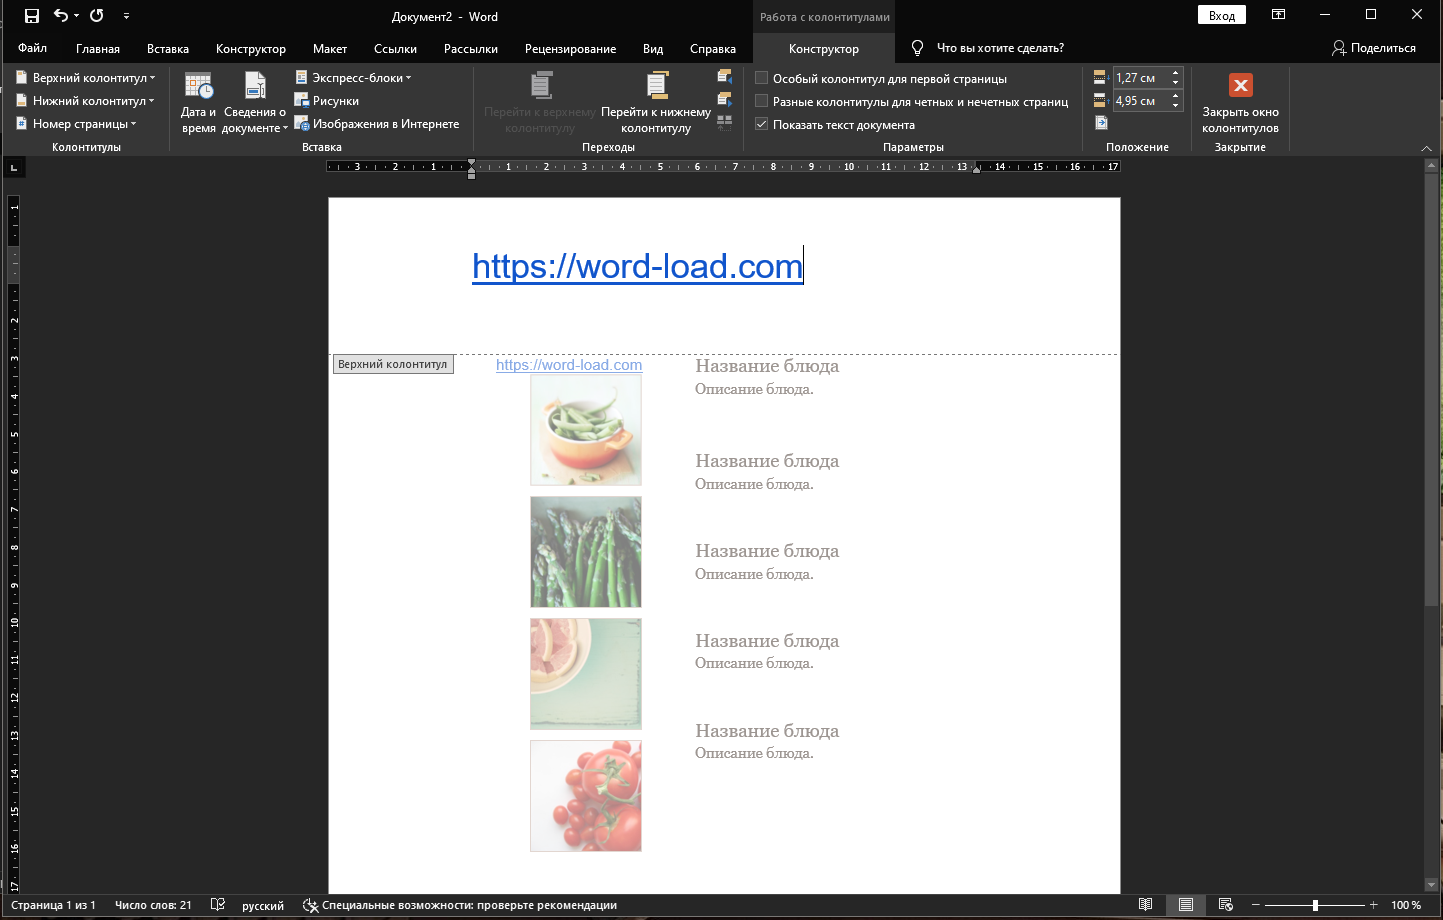Insert Date and Time into header

click(198, 103)
